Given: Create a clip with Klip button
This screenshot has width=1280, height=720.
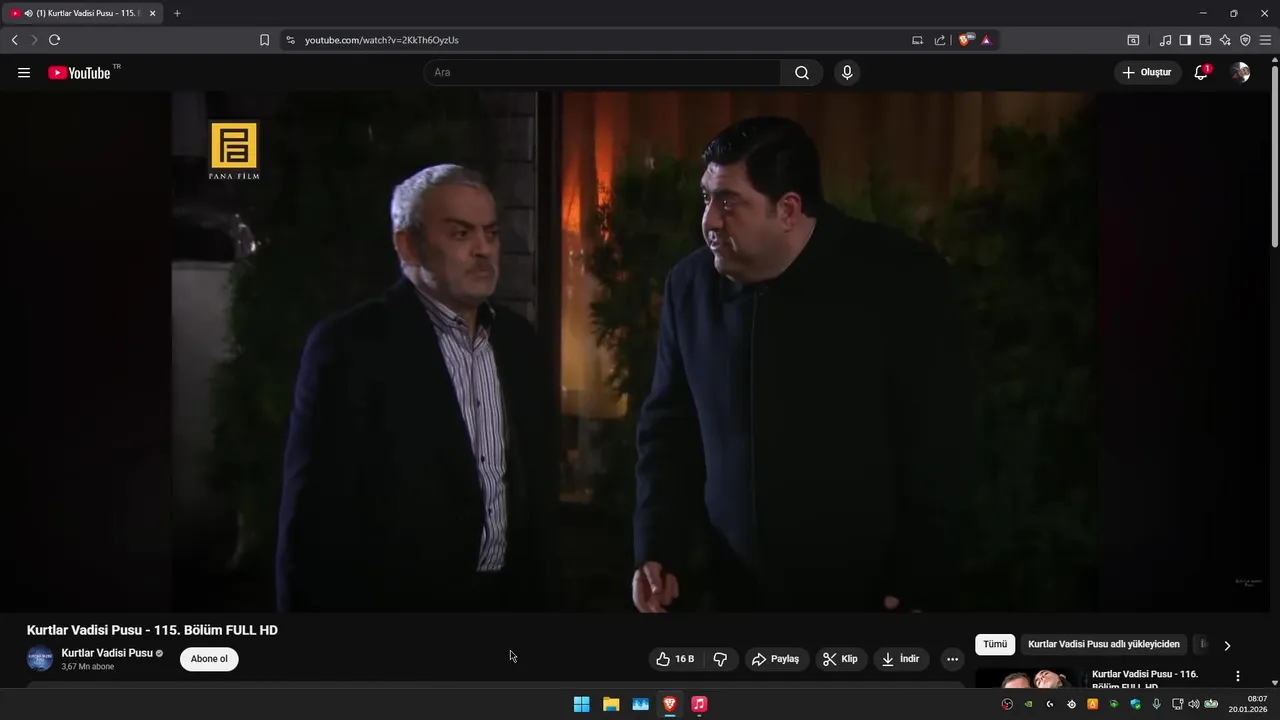Looking at the screenshot, I should coord(840,659).
